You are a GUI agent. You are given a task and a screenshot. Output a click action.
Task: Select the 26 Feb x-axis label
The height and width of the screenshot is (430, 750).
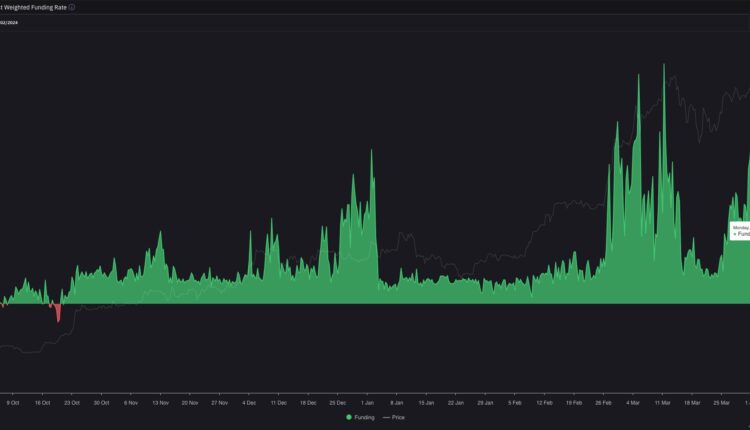[603, 402]
